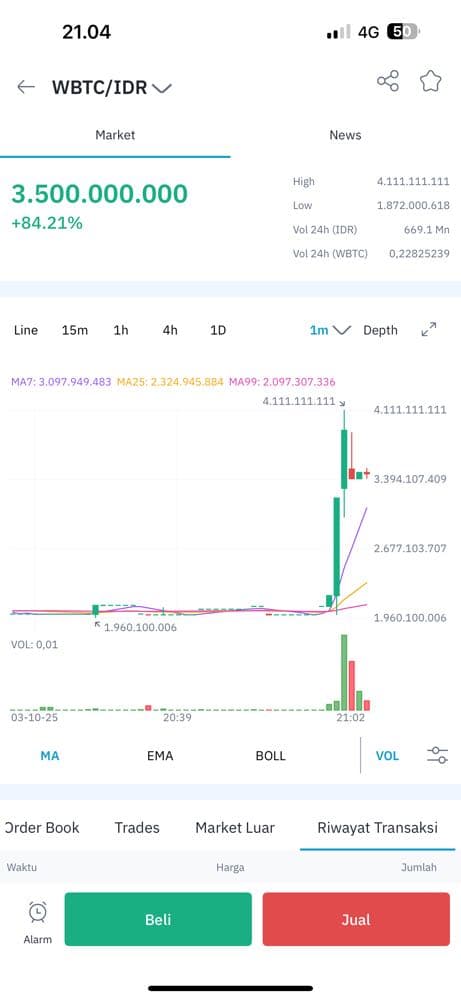Click the tallest green volume bar
Image resolution: width=461 pixels, height=1000 pixels.
(344, 672)
